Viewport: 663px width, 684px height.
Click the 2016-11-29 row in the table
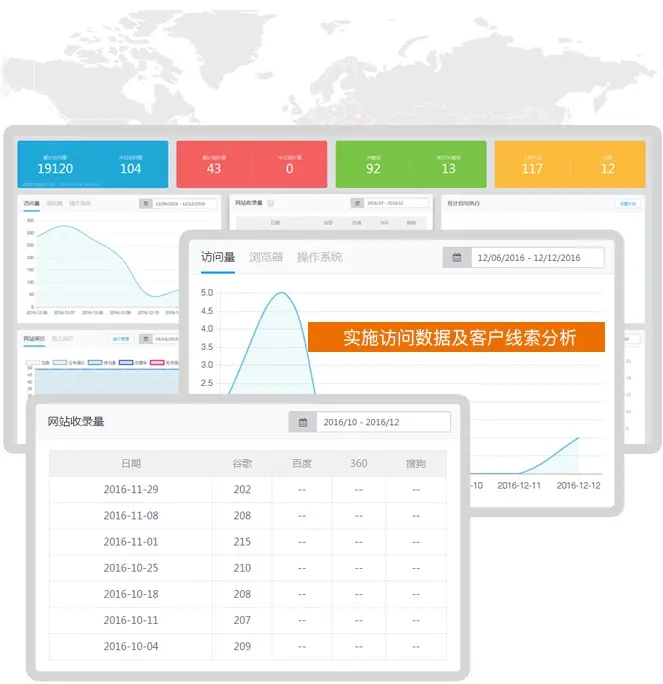tap(131, 490)
